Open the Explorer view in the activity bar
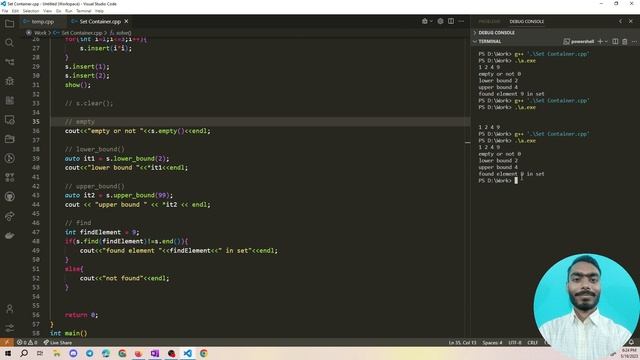 coord(9,24)
